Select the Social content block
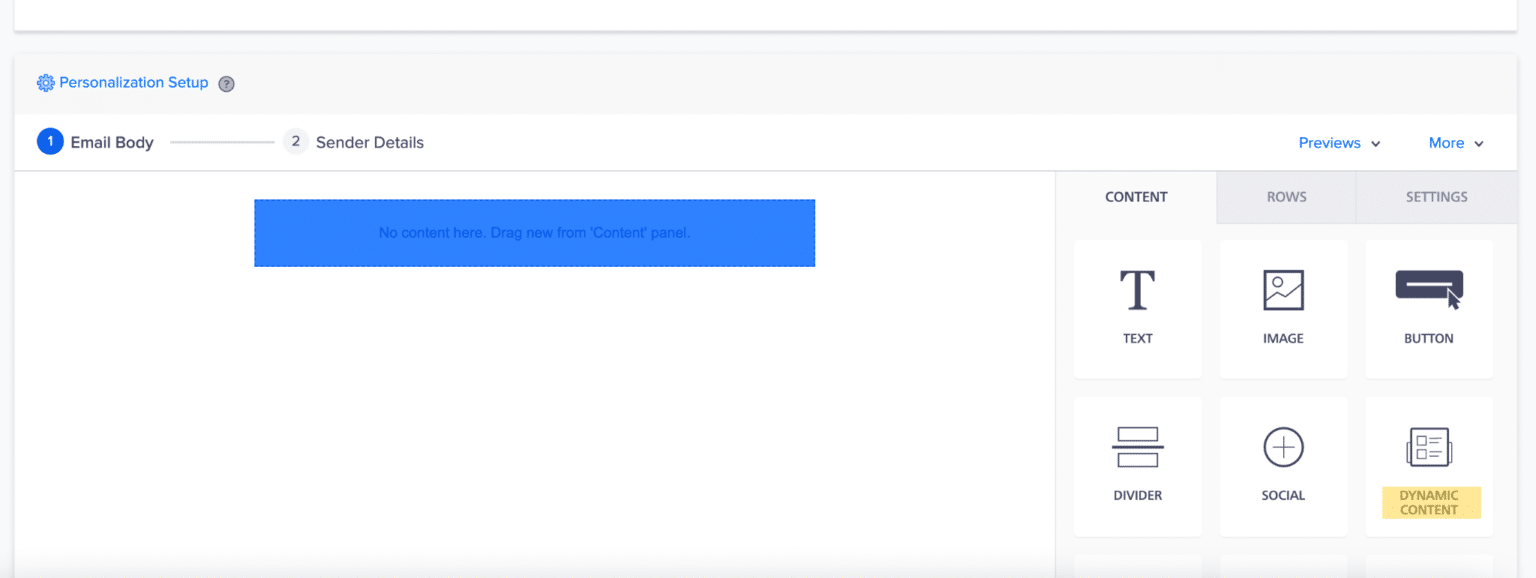Screen dimensions: 1536x578 coord(1283,465)
